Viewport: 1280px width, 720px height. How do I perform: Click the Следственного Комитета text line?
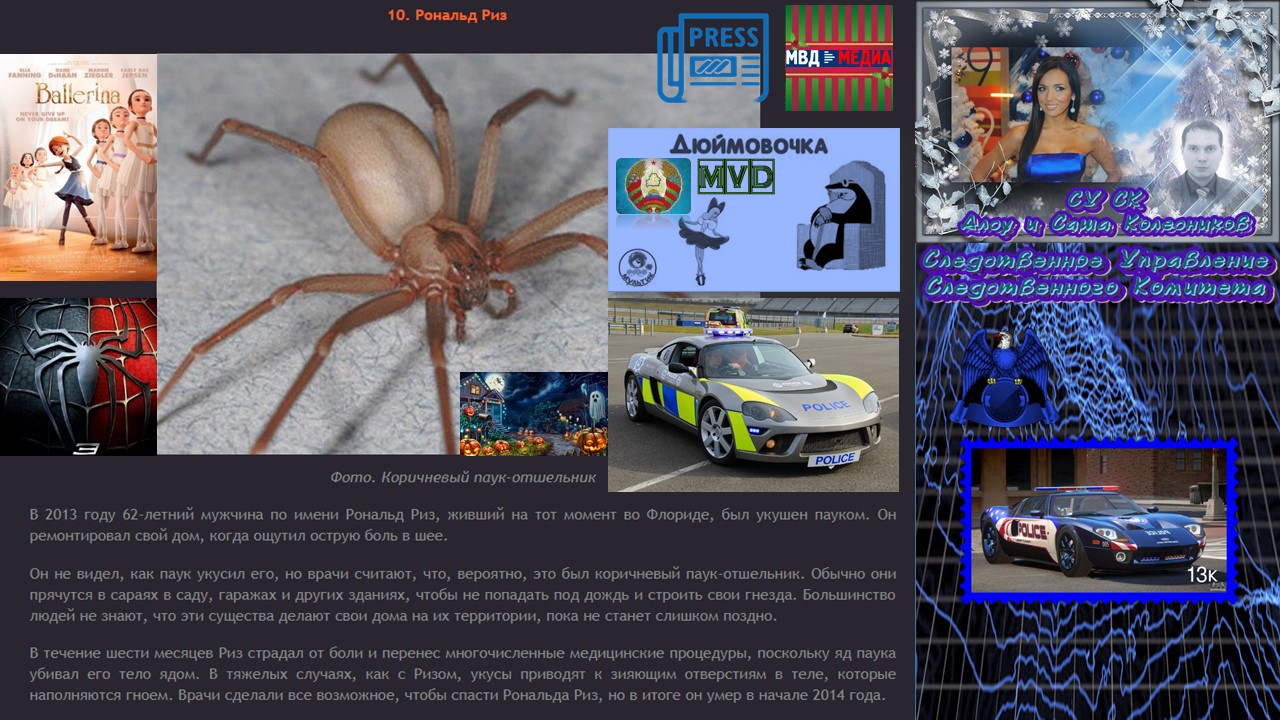pyautogui.click(x=1098, y=288)
